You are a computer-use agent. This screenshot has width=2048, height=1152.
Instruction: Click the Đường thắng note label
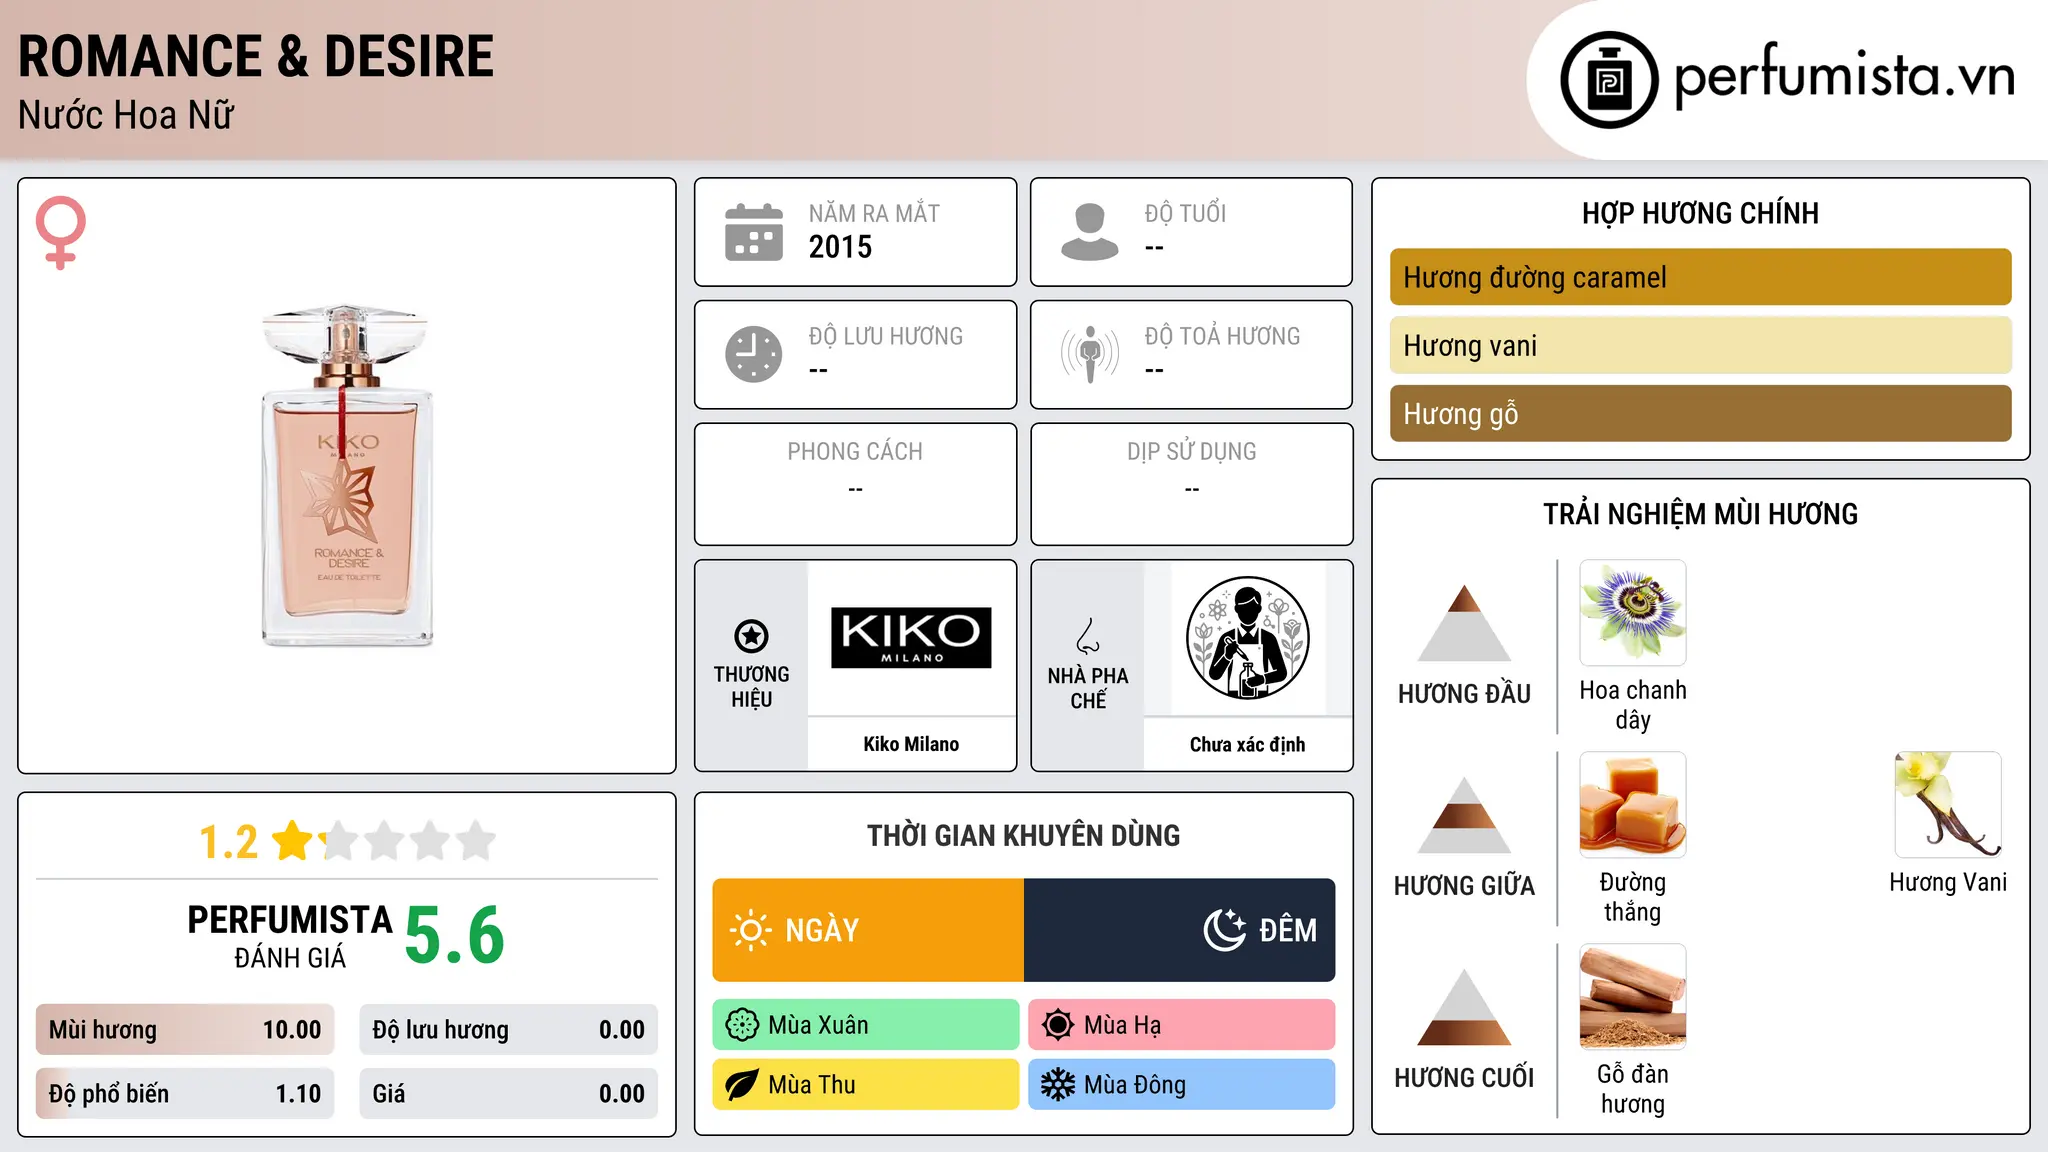tap(1633, 897)
